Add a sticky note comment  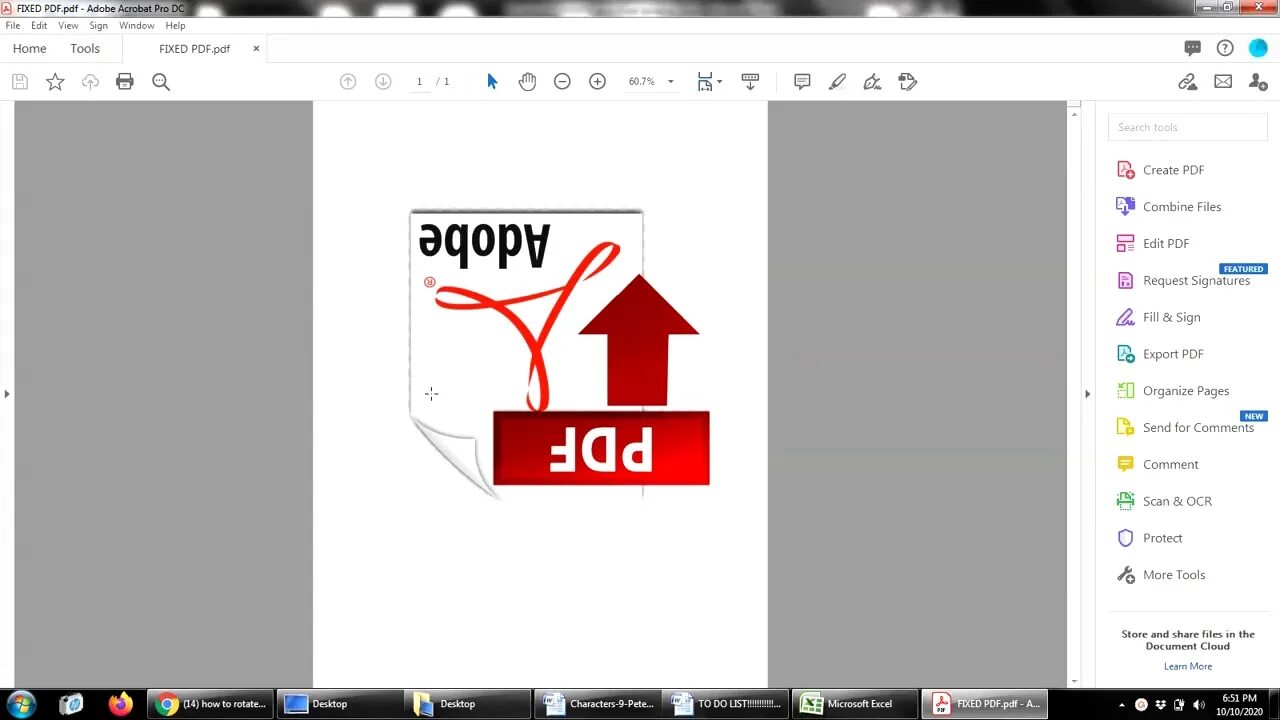pyautogui.click(x=802, y=82)
